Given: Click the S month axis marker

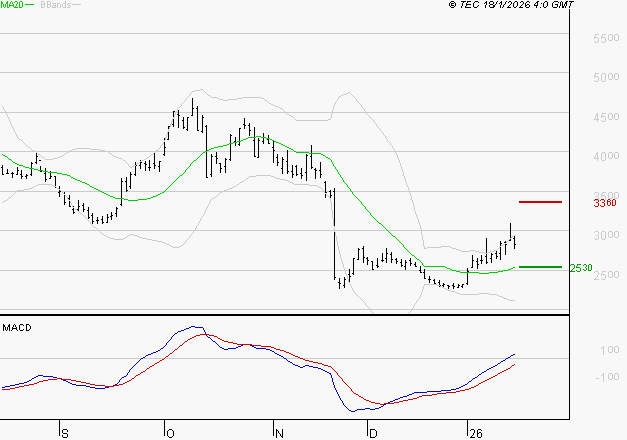Looking at the screenshot, I should (x=65, y=434).
